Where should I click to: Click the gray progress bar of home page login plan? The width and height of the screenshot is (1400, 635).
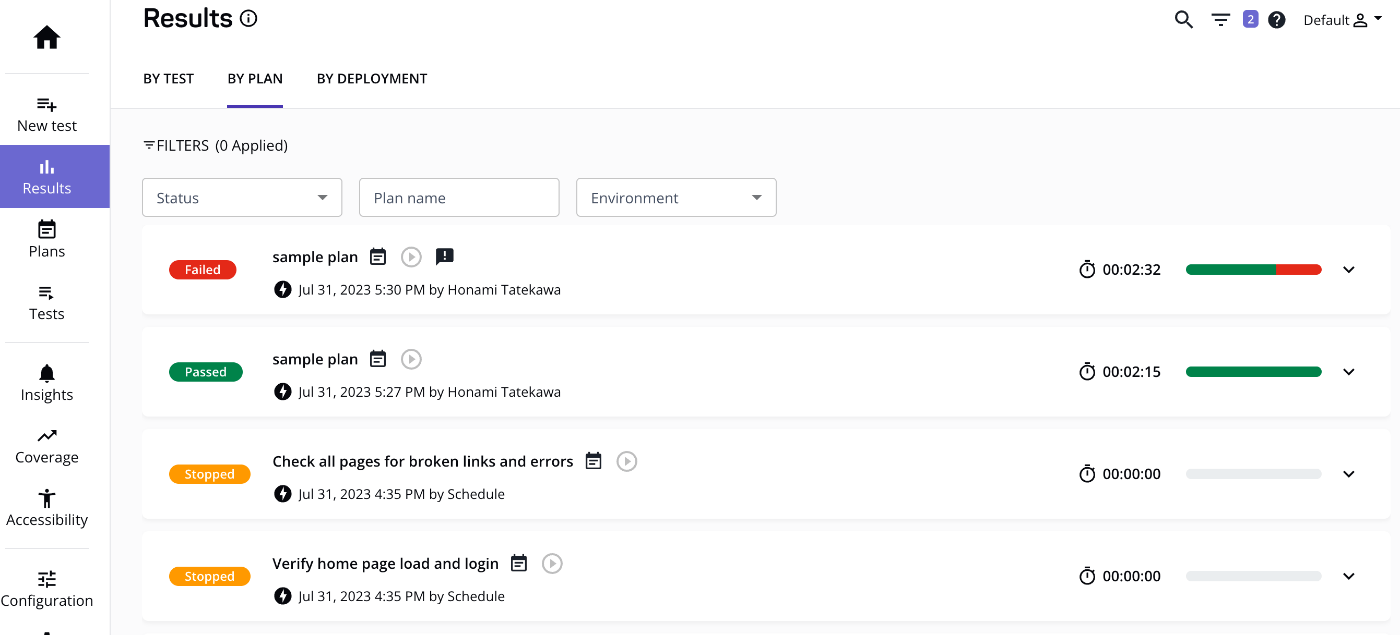point(1254,576)
